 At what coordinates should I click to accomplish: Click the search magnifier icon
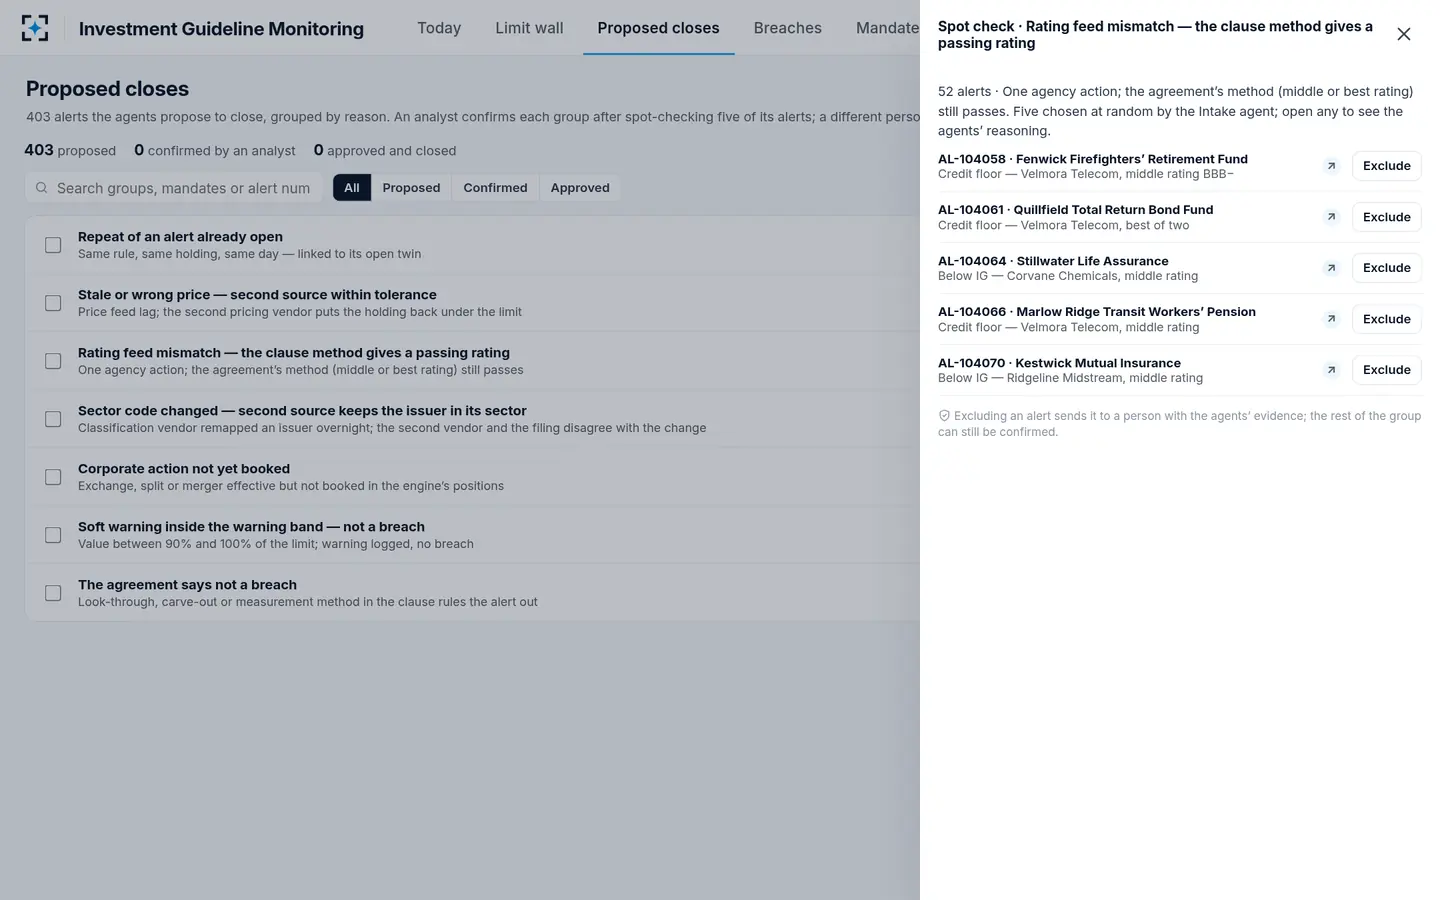pyautogui.click(x=41, y=188)
